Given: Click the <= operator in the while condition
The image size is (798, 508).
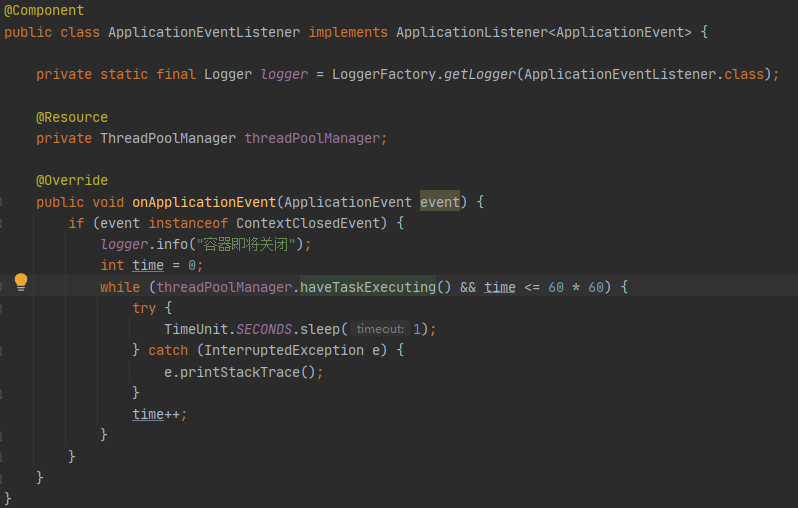Looking at the screenshot, I should coord(532,287).
